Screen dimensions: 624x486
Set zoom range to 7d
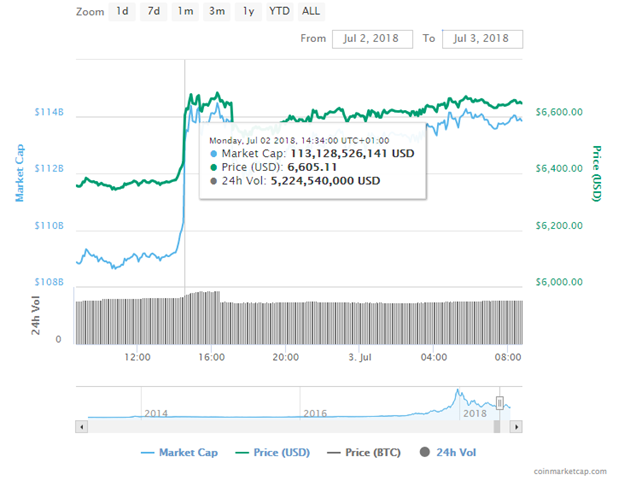coord(153,12)
